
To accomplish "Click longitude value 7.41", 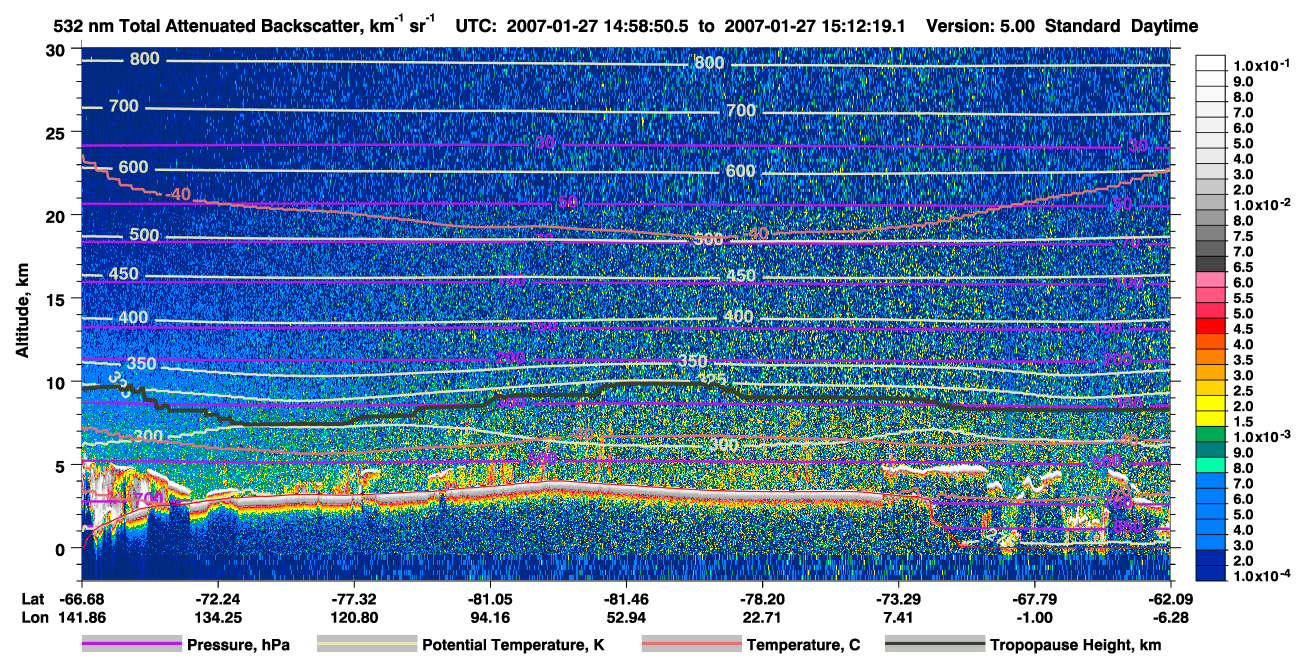I will pos(898,618).
